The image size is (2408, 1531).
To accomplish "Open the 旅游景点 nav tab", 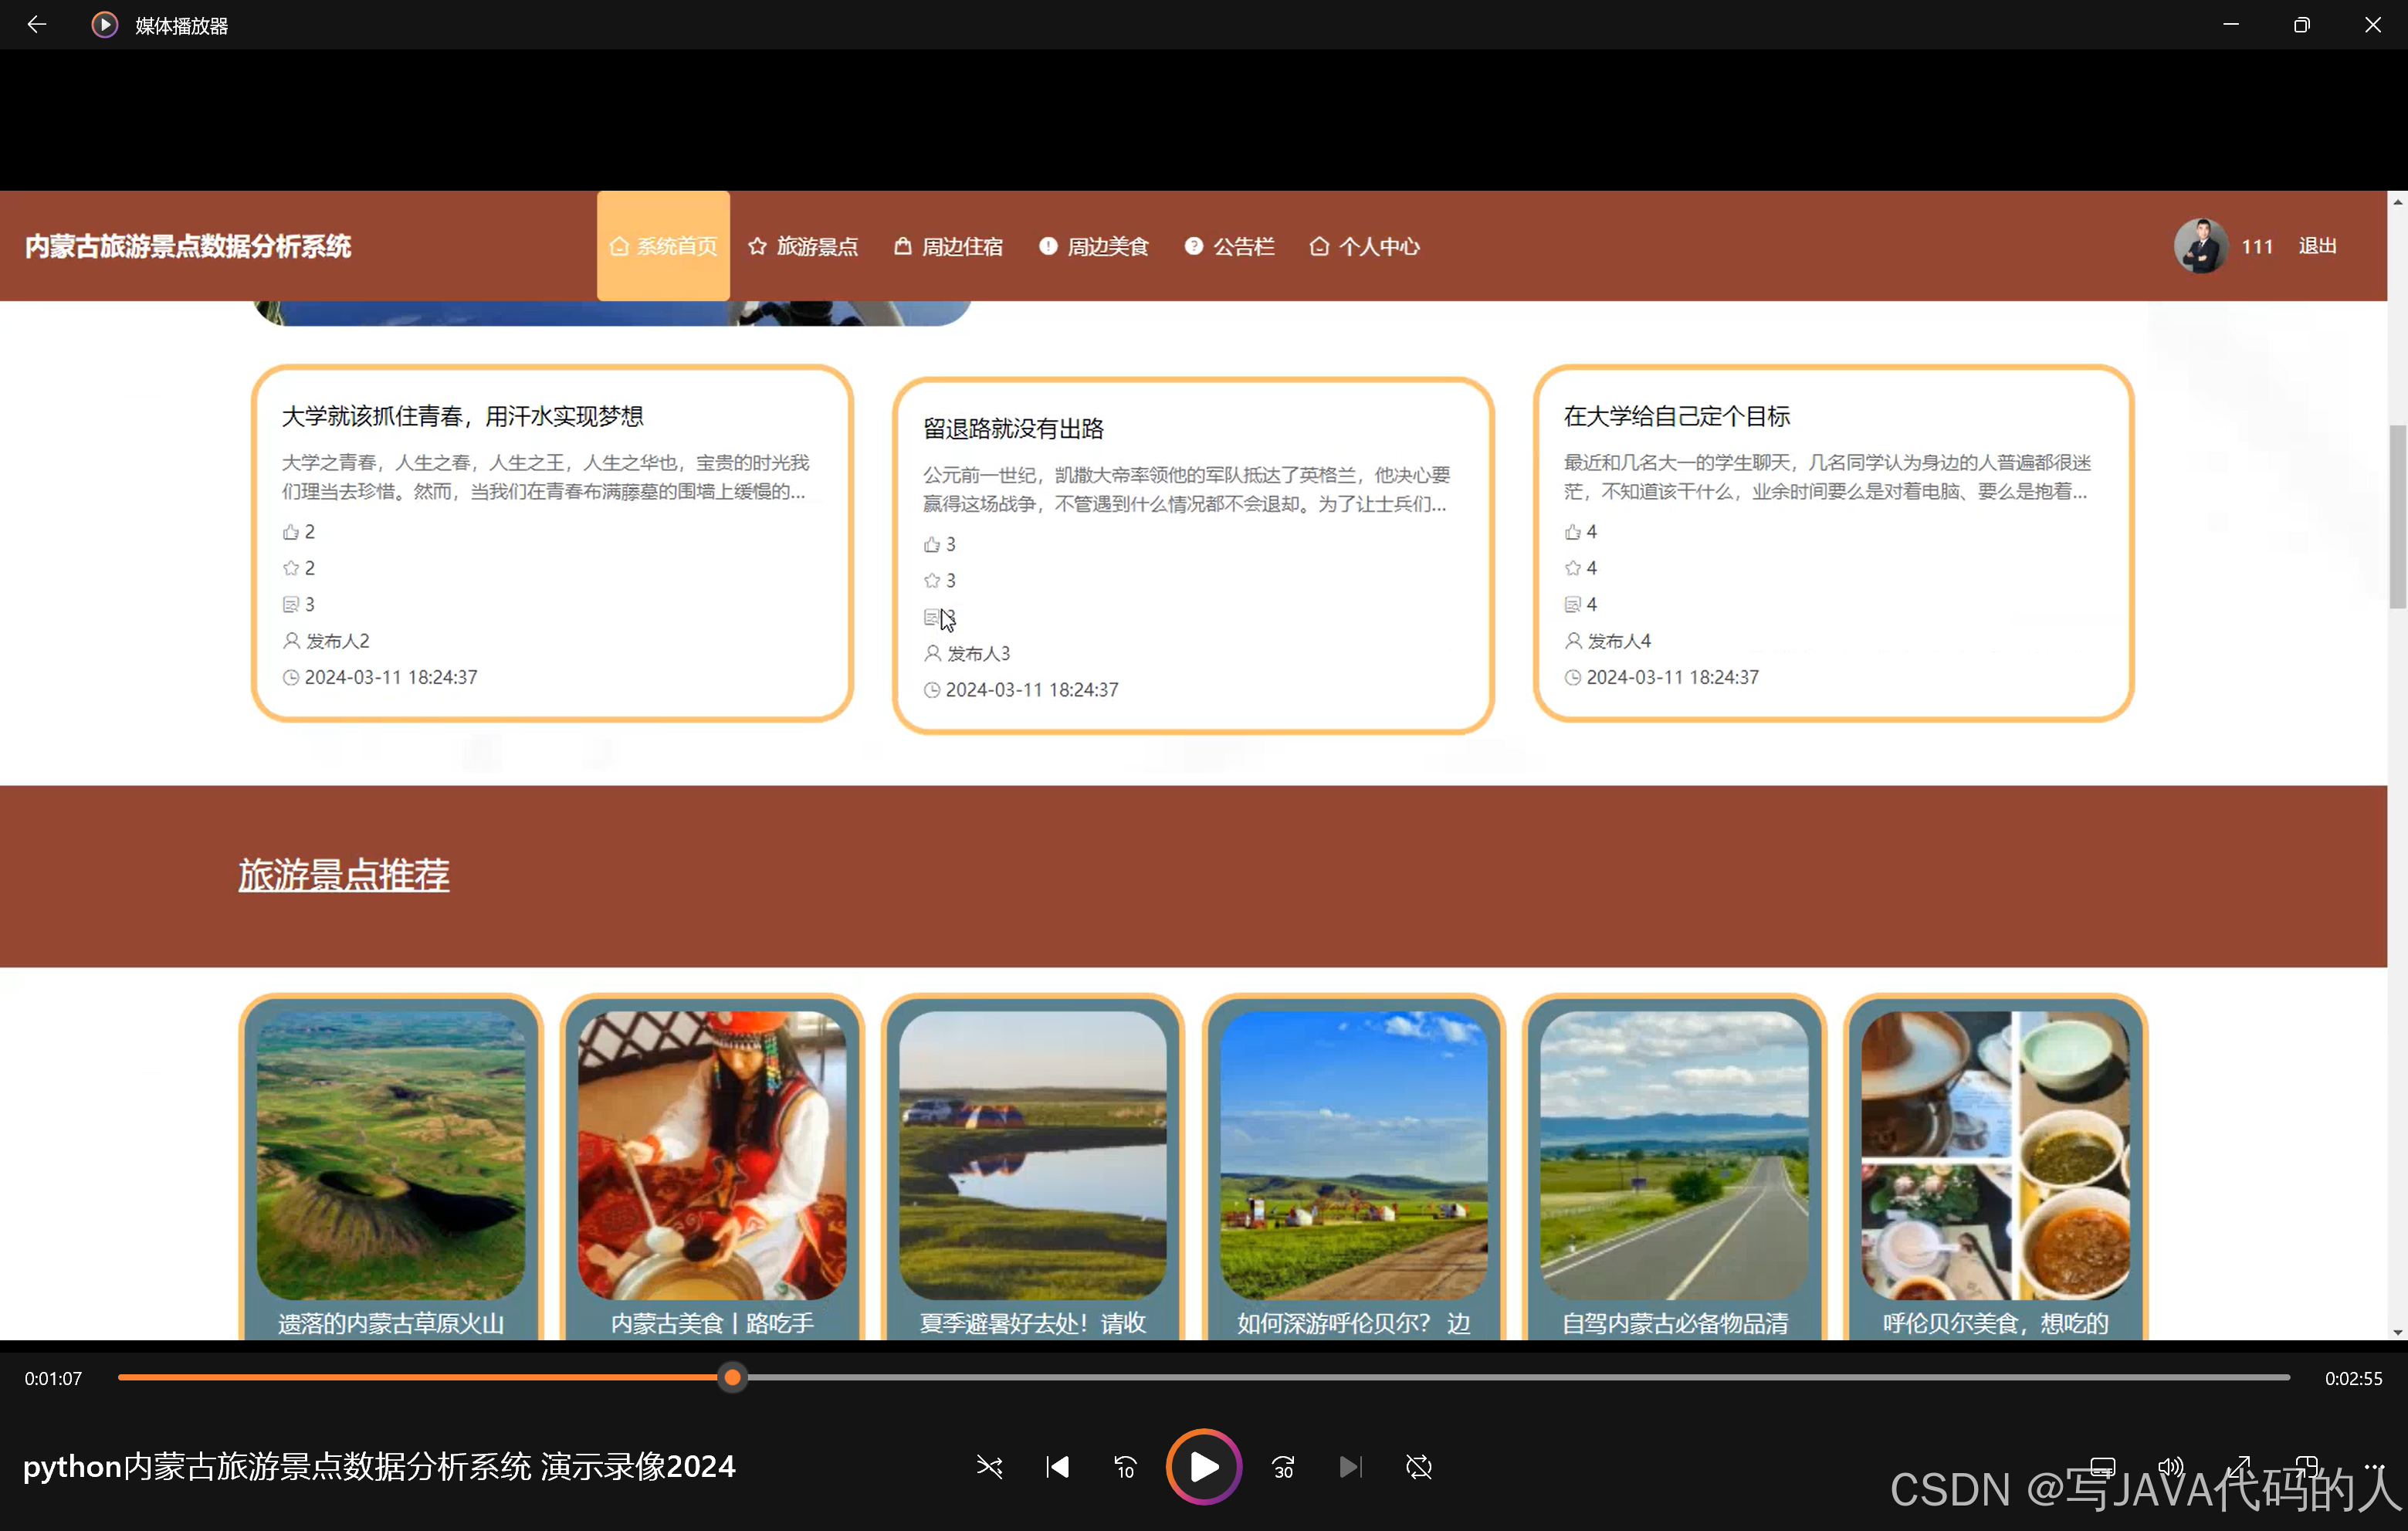I will point(803,246).
